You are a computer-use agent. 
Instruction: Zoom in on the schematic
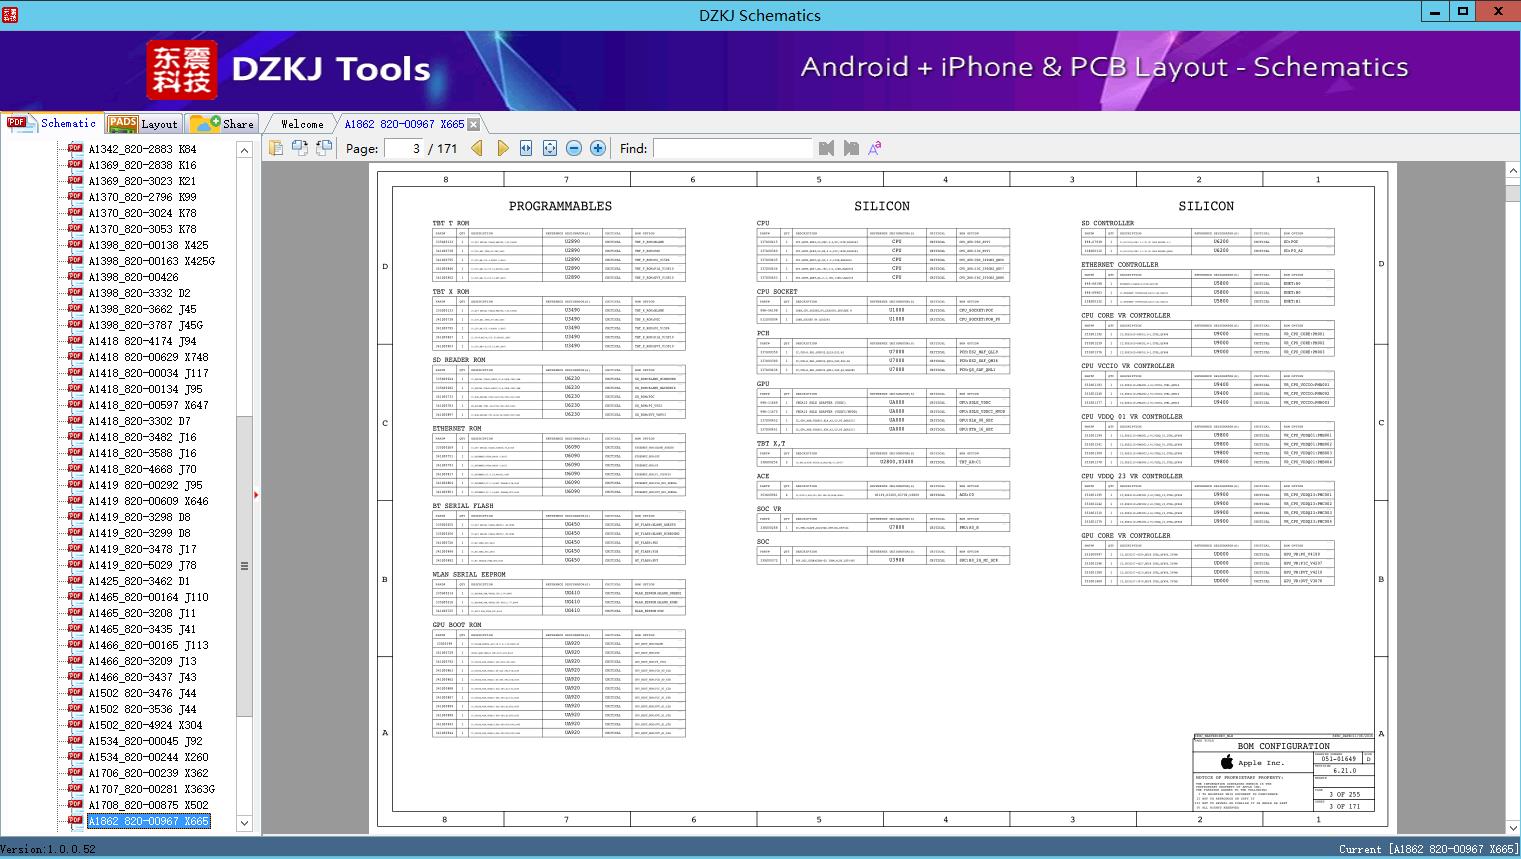598,148
